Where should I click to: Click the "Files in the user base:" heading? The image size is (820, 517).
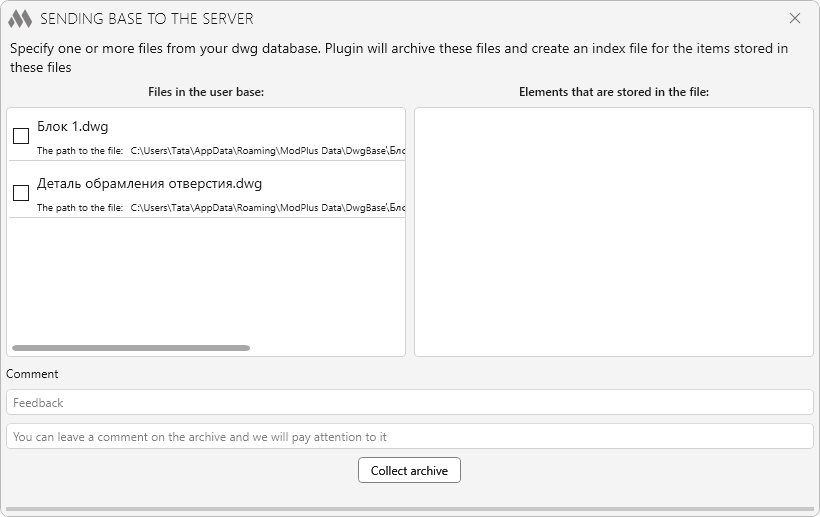206,92
